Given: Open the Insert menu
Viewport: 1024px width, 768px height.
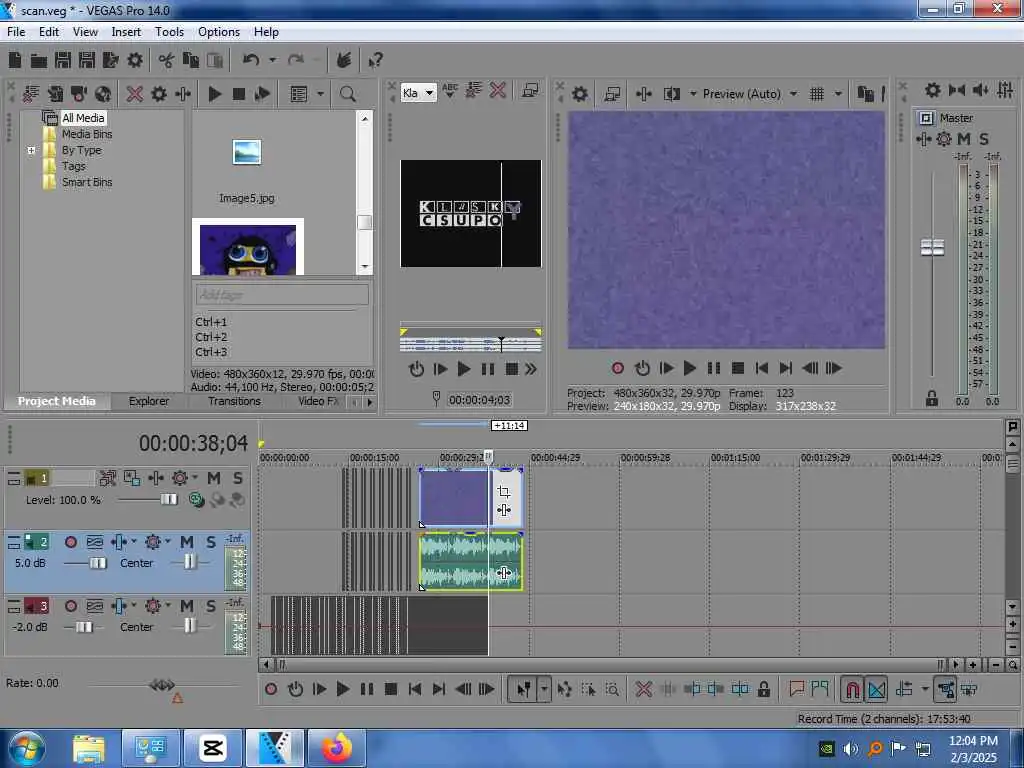Looking at the screenshot, I should tap(126, 32).
